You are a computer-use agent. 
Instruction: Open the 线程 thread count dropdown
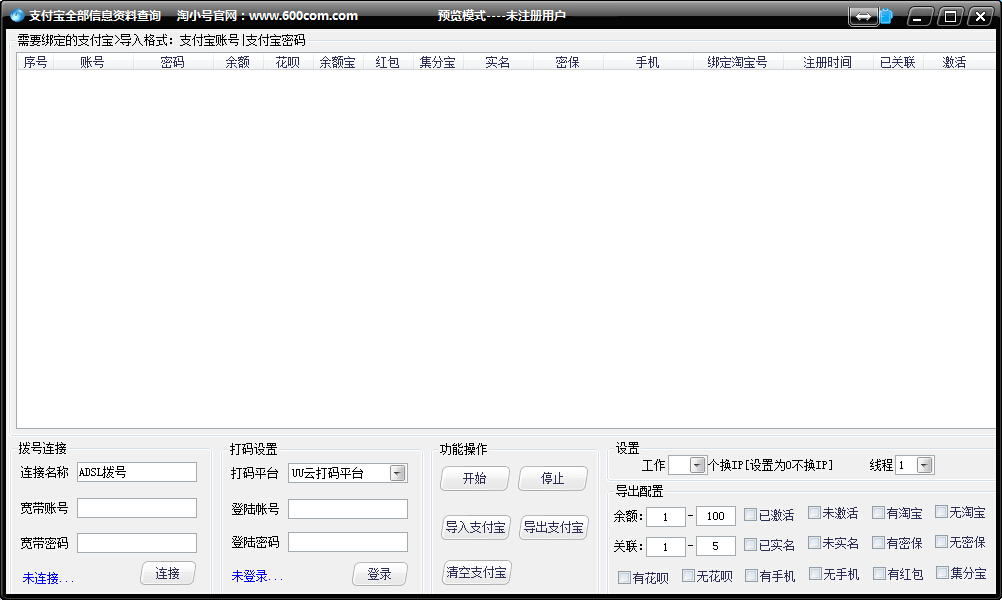point(924,465)
